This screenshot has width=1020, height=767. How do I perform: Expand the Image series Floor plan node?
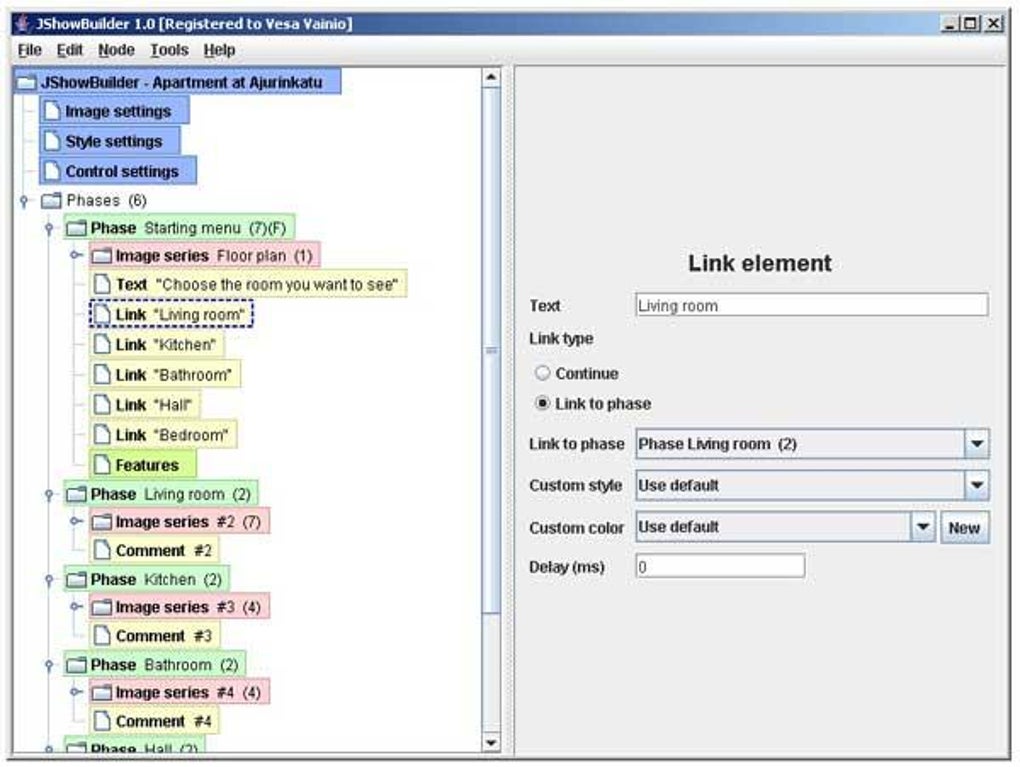pos(75,255)
